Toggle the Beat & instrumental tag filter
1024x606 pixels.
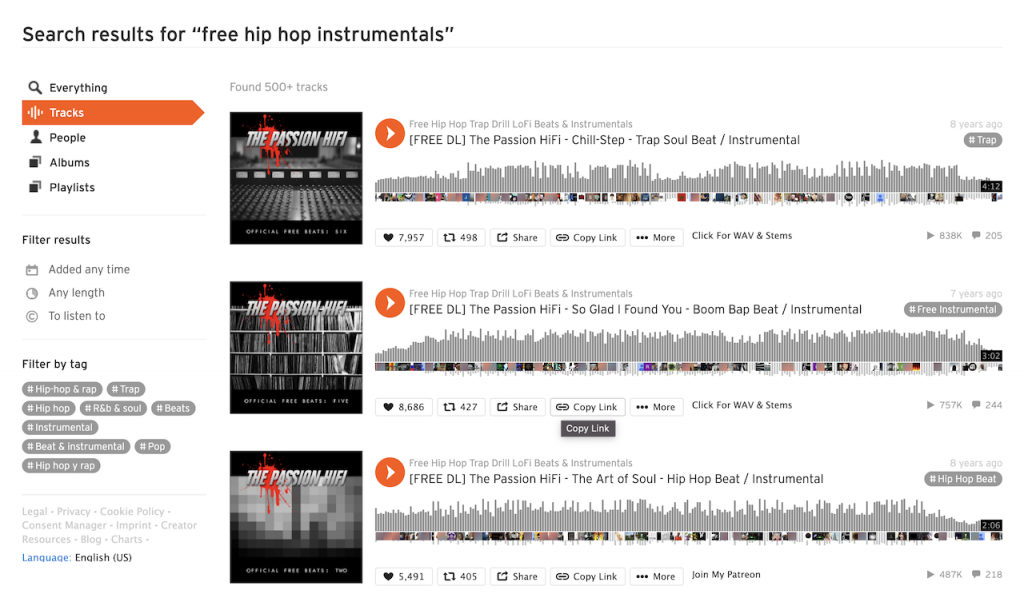(x=76, y=447)
